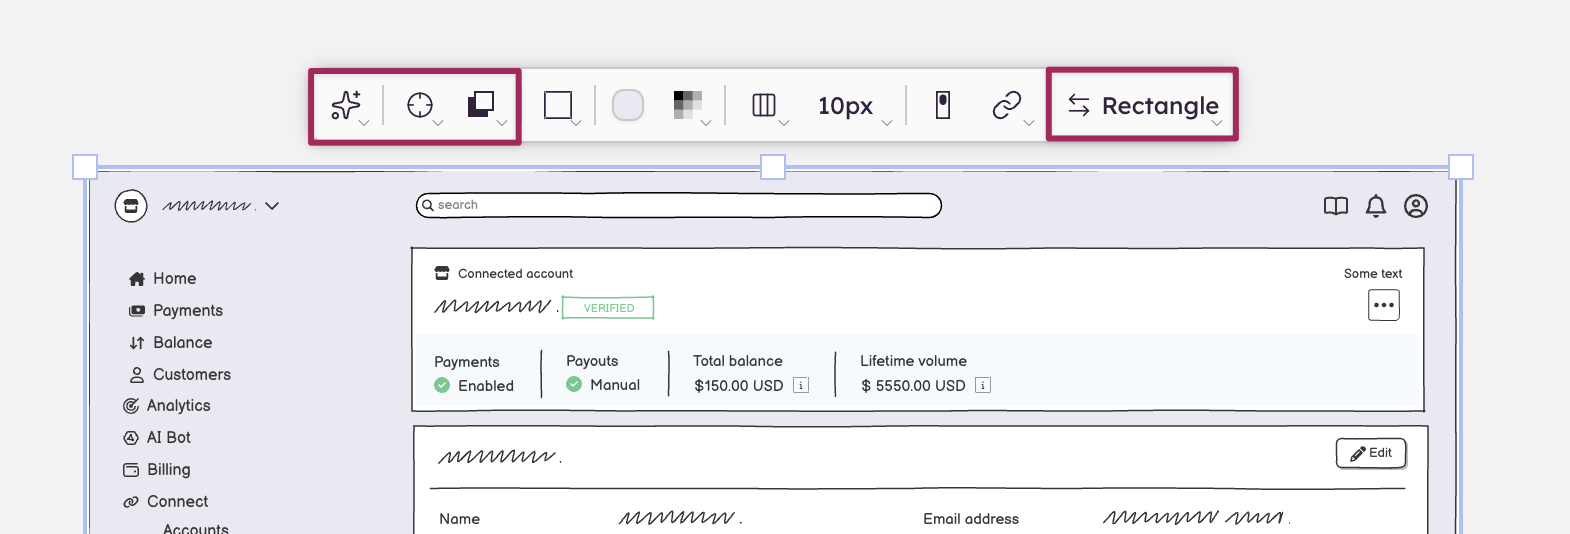Open the notifications bell

pyautogui.click(x=1376, y=206)
